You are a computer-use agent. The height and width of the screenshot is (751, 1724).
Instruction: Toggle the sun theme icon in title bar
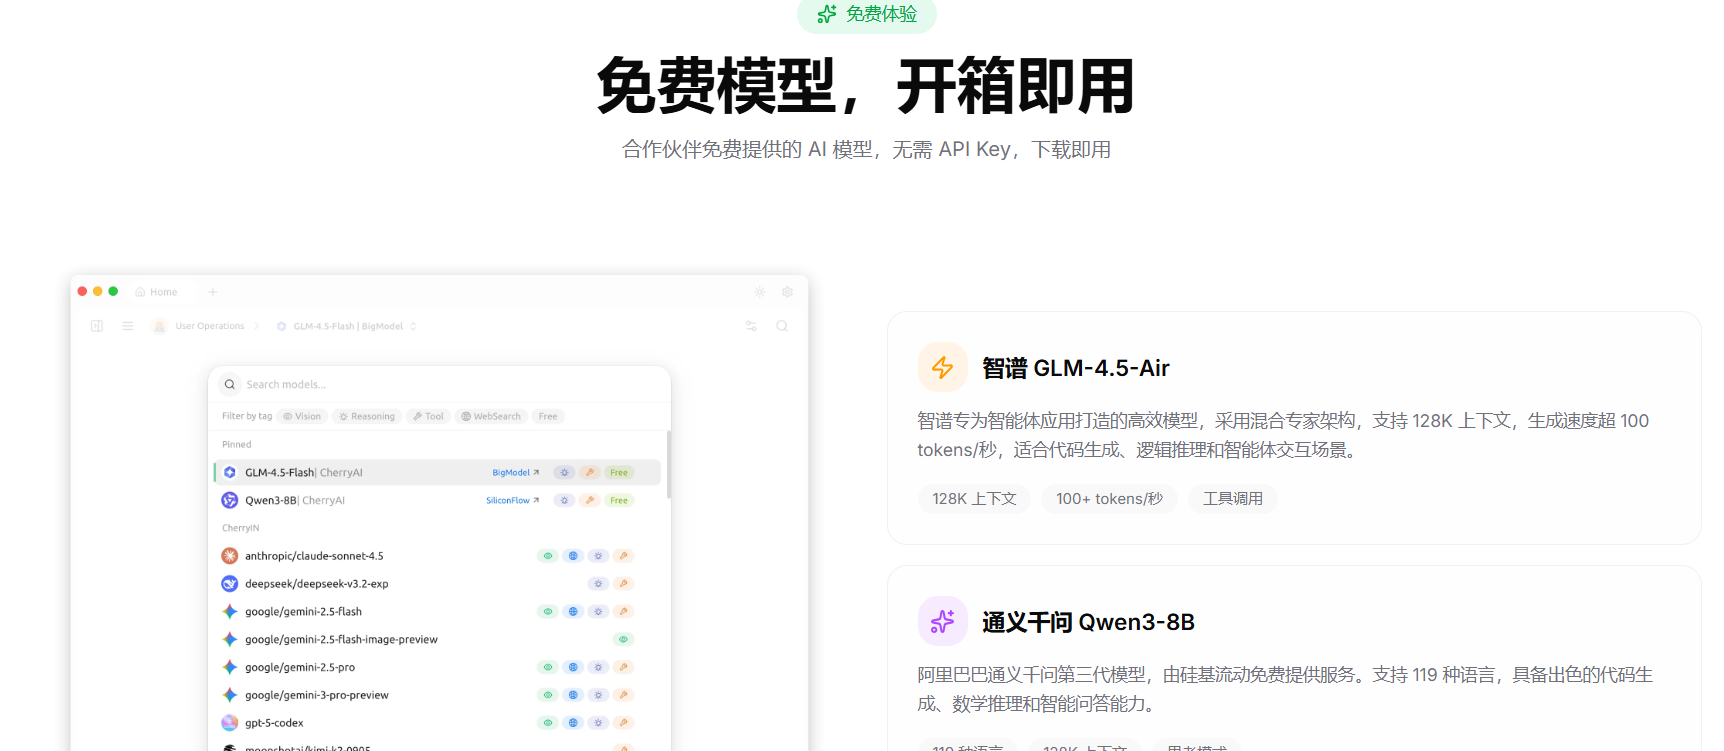[760, 292]
